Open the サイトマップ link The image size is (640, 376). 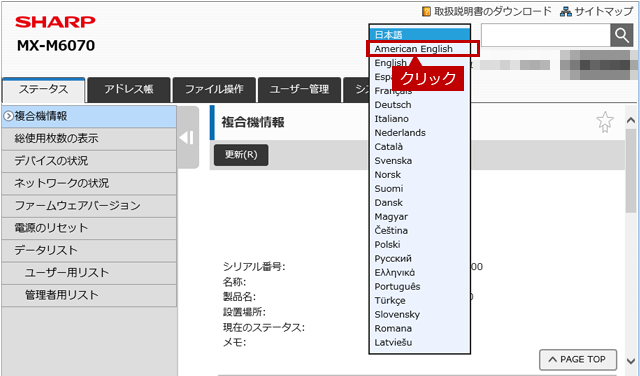(603, 11)
